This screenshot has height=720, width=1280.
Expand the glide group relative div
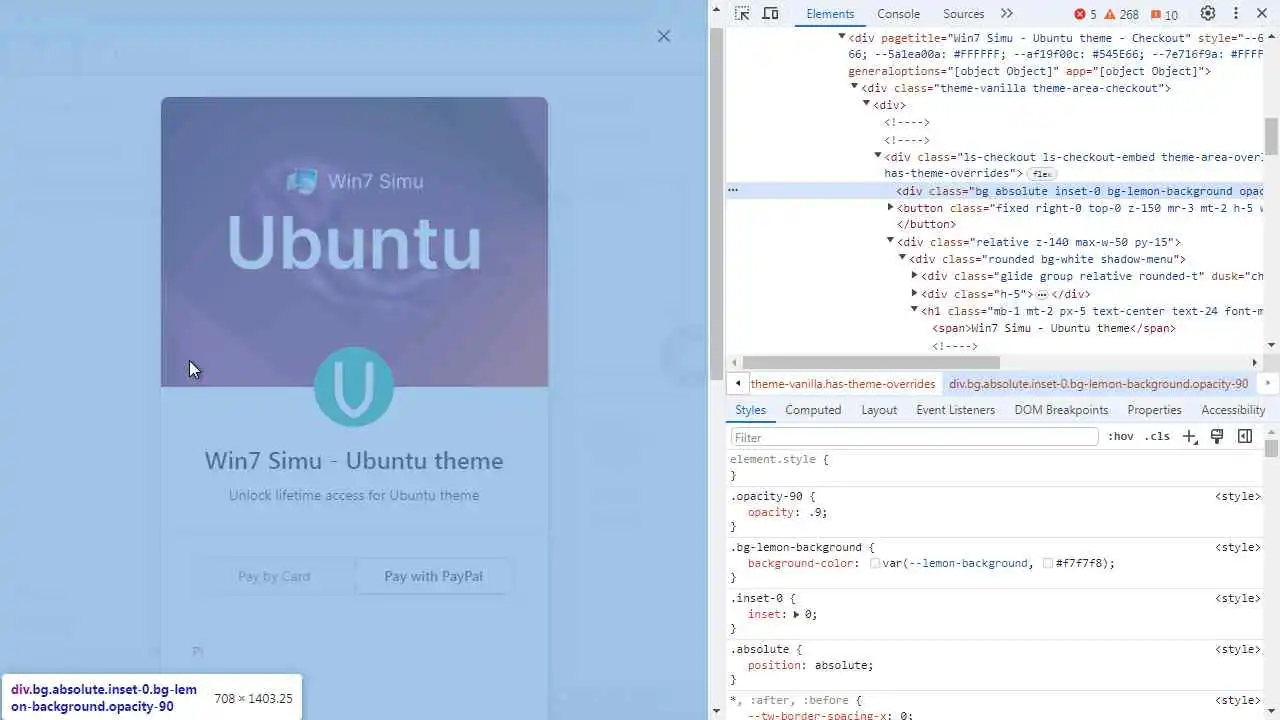[914, 276]
